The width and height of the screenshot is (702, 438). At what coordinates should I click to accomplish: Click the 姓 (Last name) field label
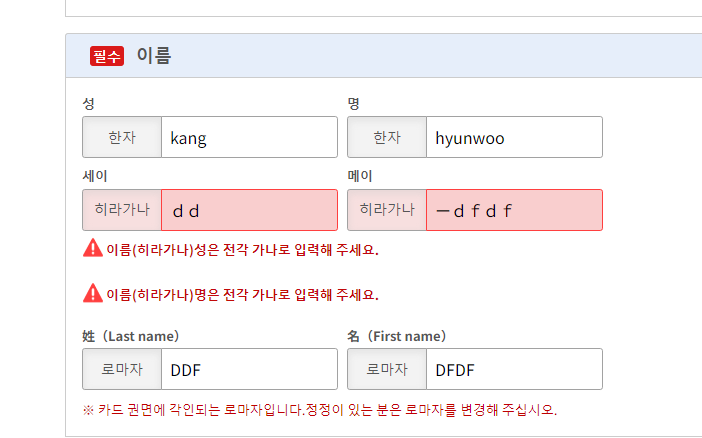[130, 336]
